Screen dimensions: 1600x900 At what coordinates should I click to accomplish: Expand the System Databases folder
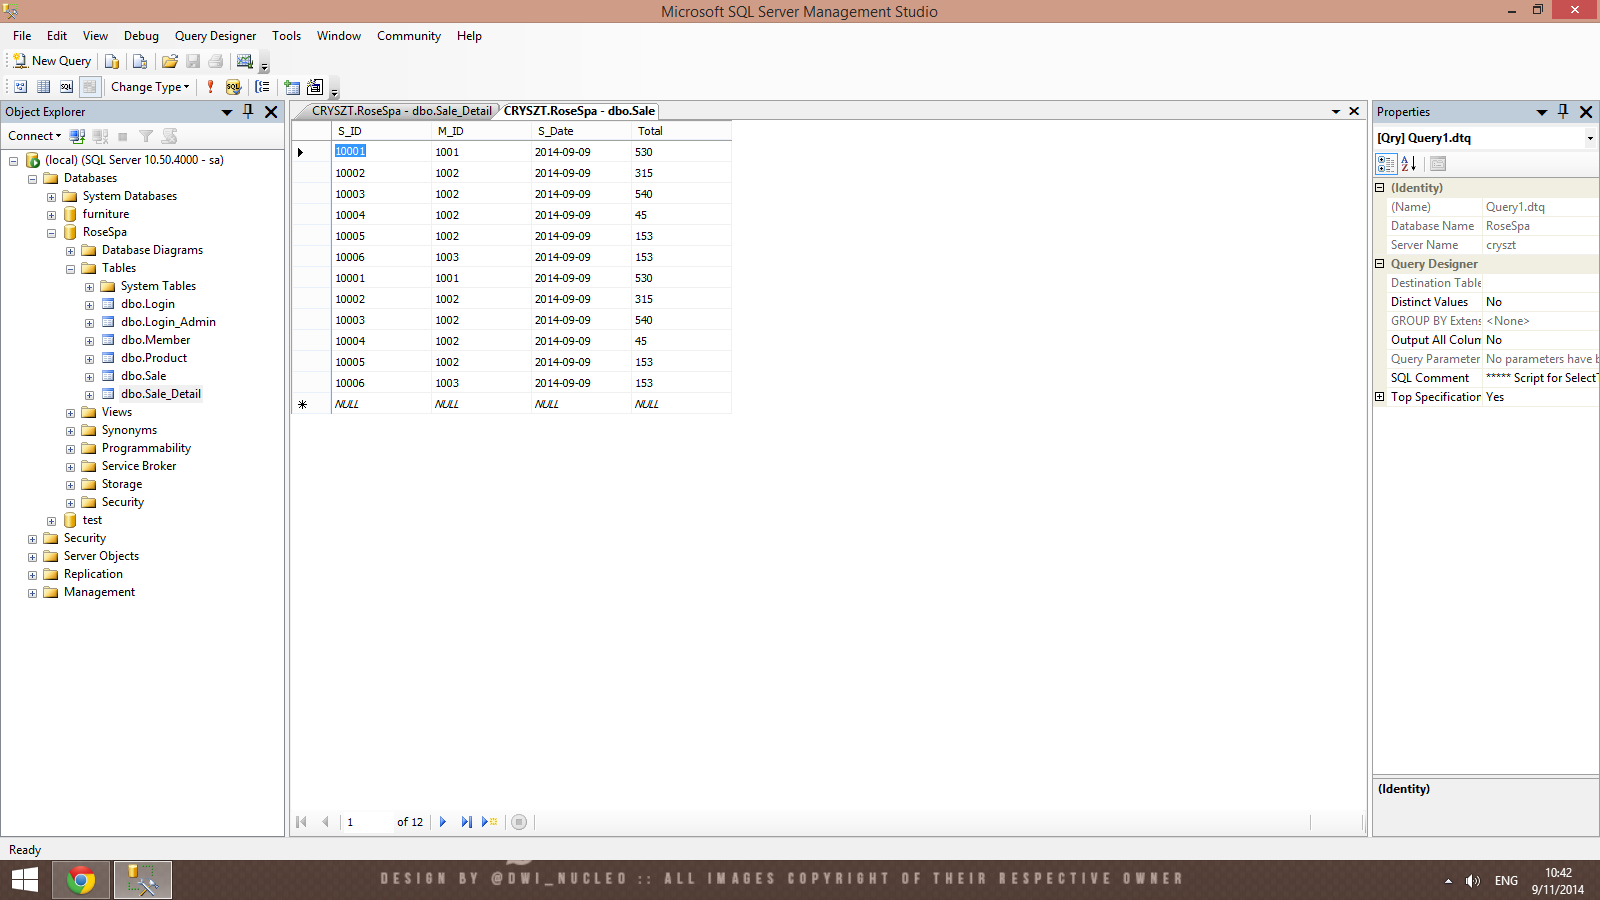click(51, 197)
